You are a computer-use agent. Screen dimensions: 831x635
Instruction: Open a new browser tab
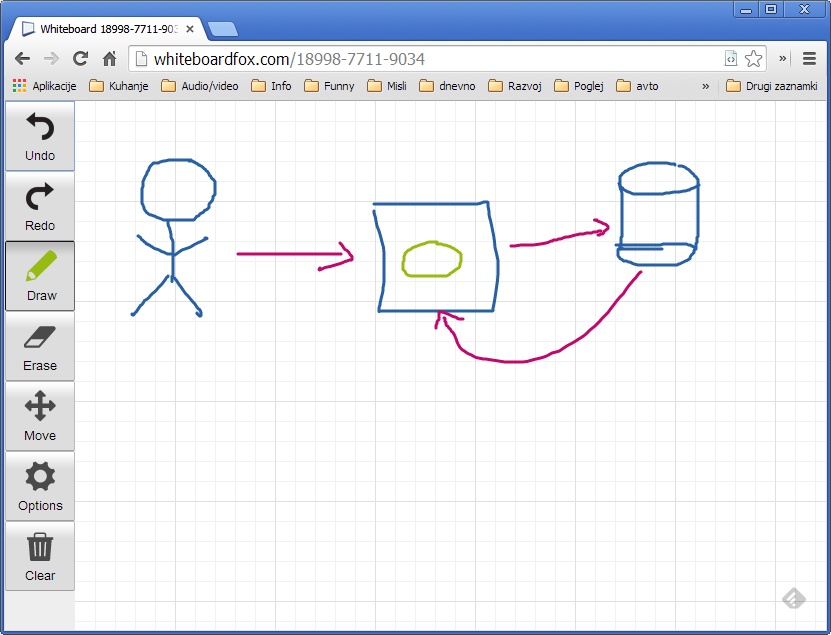(x=223, y=29)
